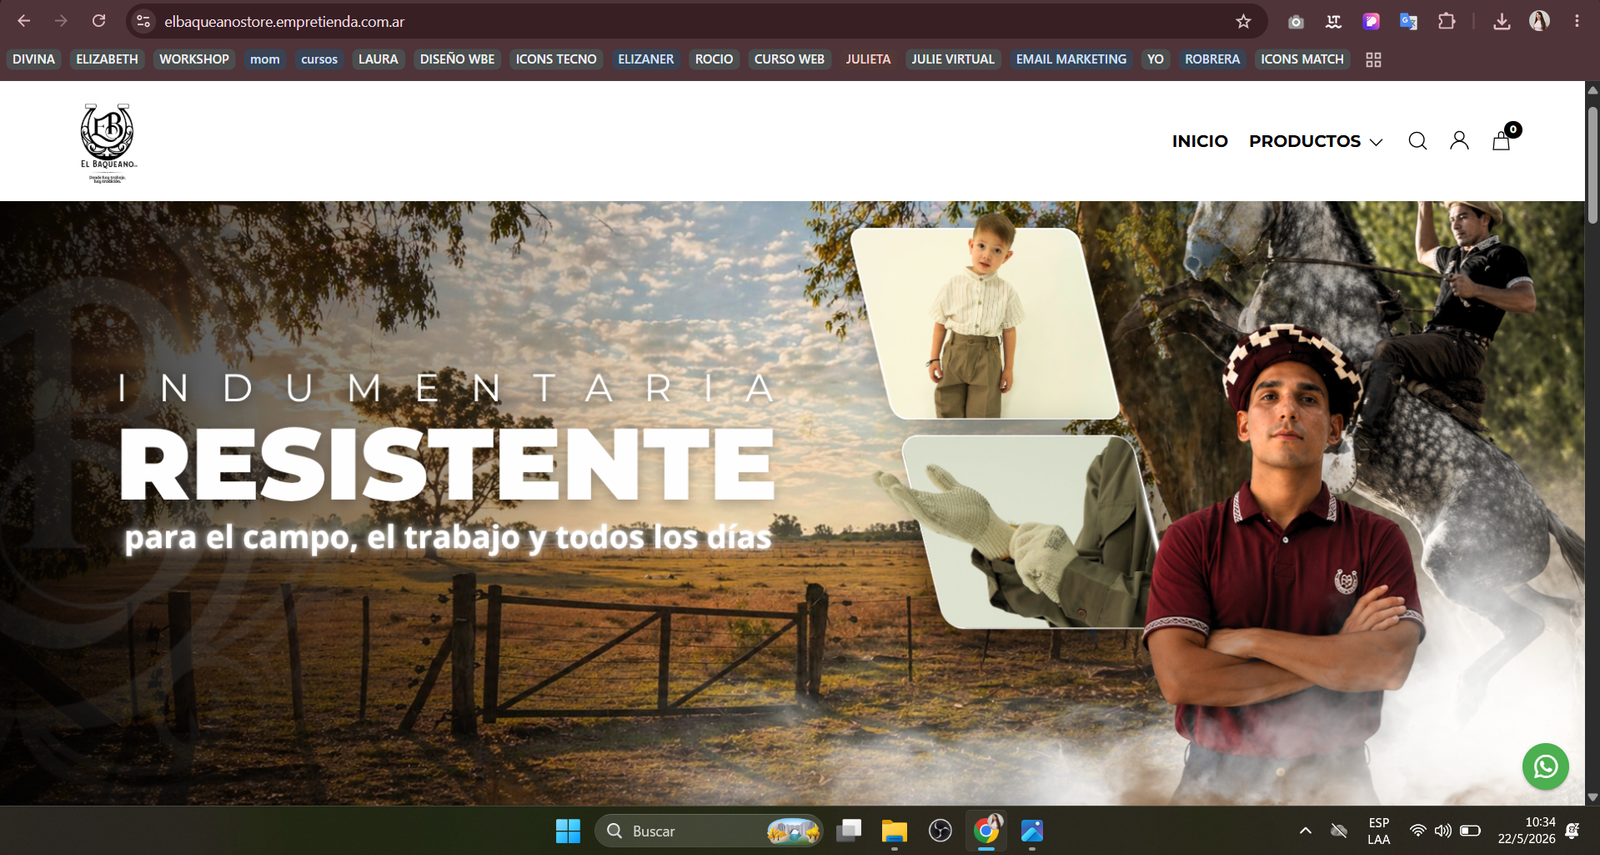
Task: Go back to previous page
Action: click(24, 21)
